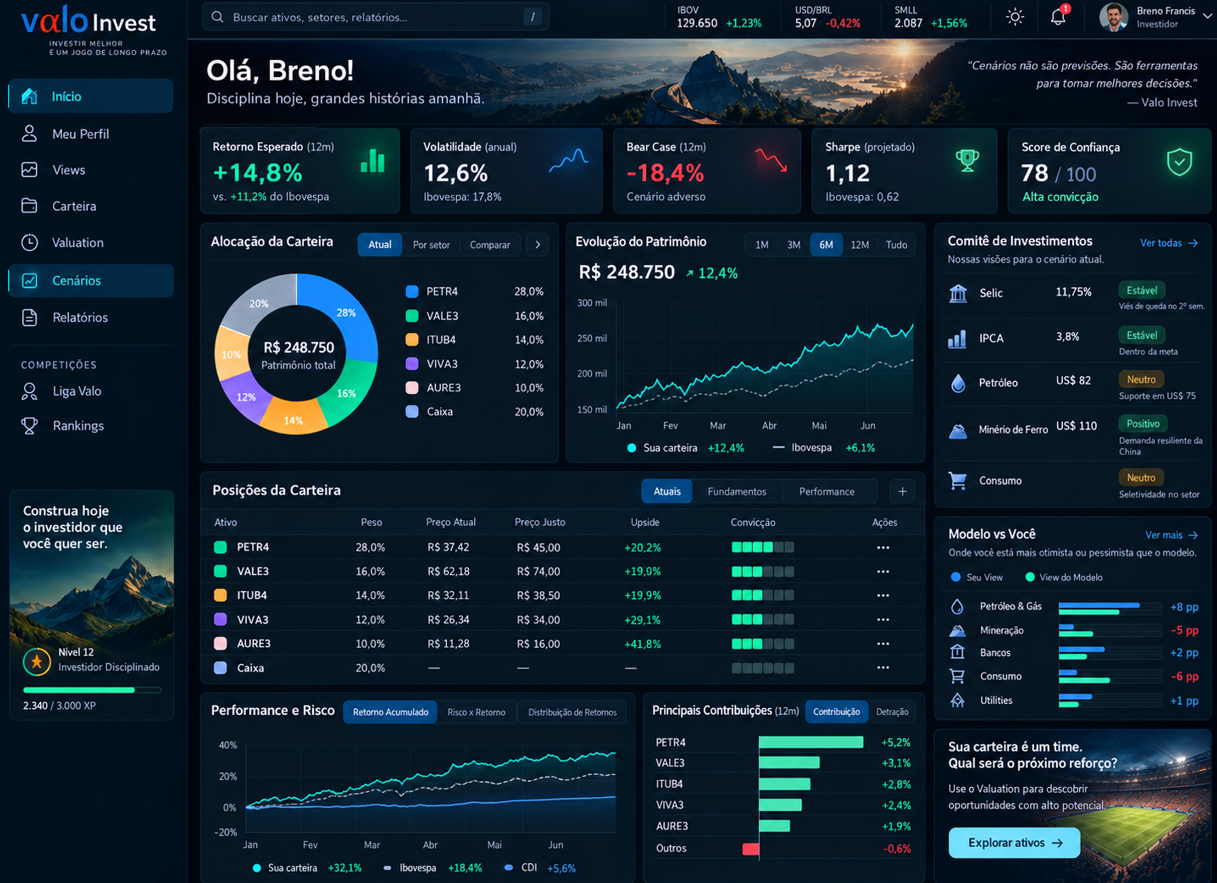This screenshot has width=1217, height=883.
Task: Click the Carteira folder icon
Action: coord(30,206)
